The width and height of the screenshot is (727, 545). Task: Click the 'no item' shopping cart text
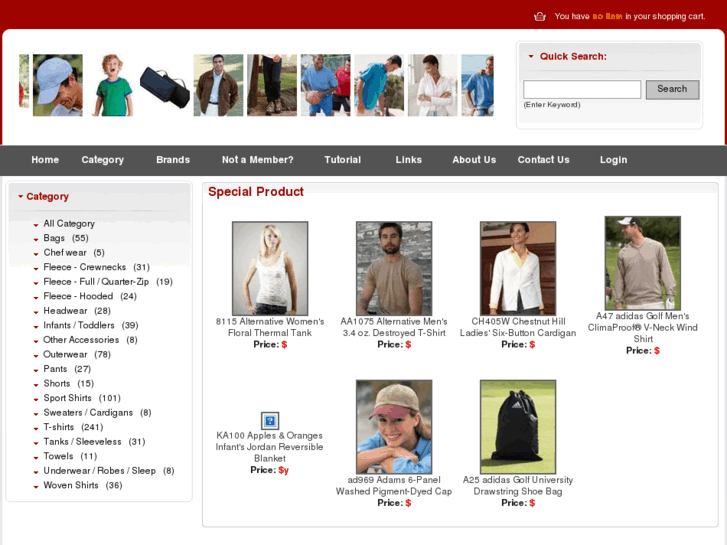tap(607, 16)
